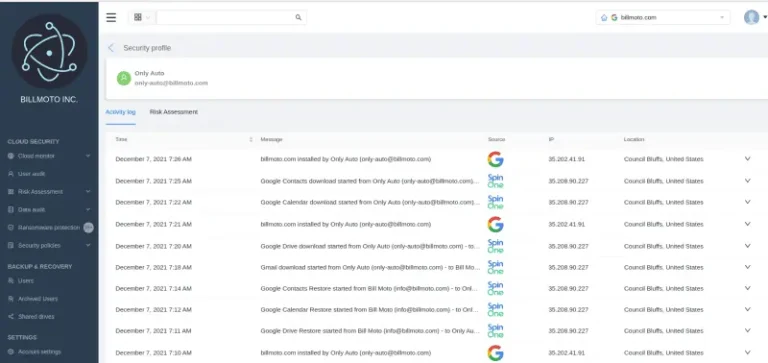Open Cloud monitor in sidebar

36,156
